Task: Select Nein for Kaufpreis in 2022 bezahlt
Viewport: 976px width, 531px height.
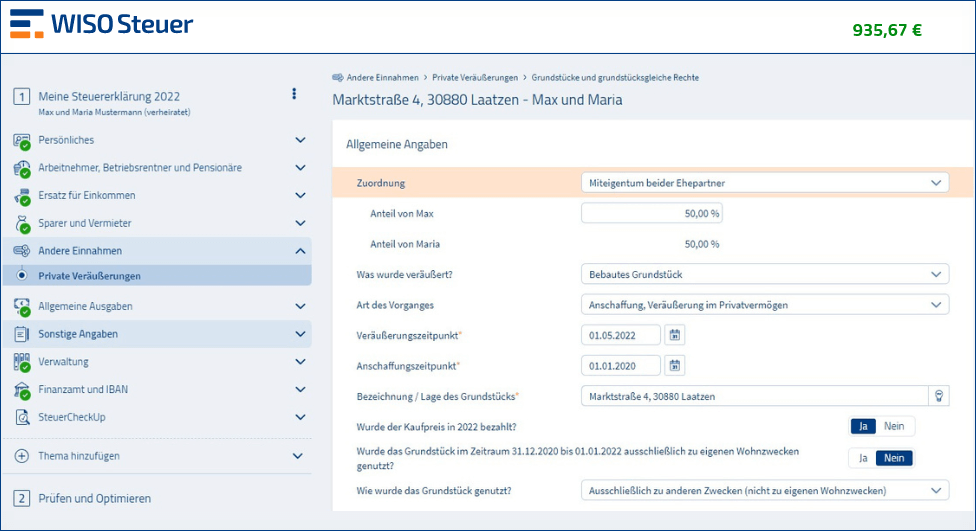Action: point(894,426)
